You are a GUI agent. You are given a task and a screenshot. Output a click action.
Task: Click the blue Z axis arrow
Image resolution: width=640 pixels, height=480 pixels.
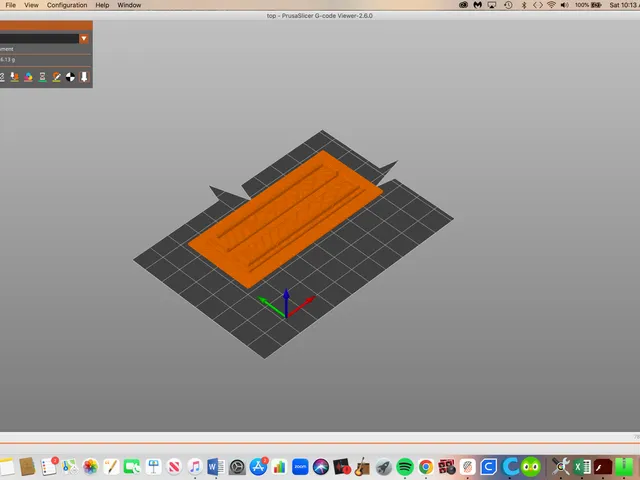[x=287, y=302]
